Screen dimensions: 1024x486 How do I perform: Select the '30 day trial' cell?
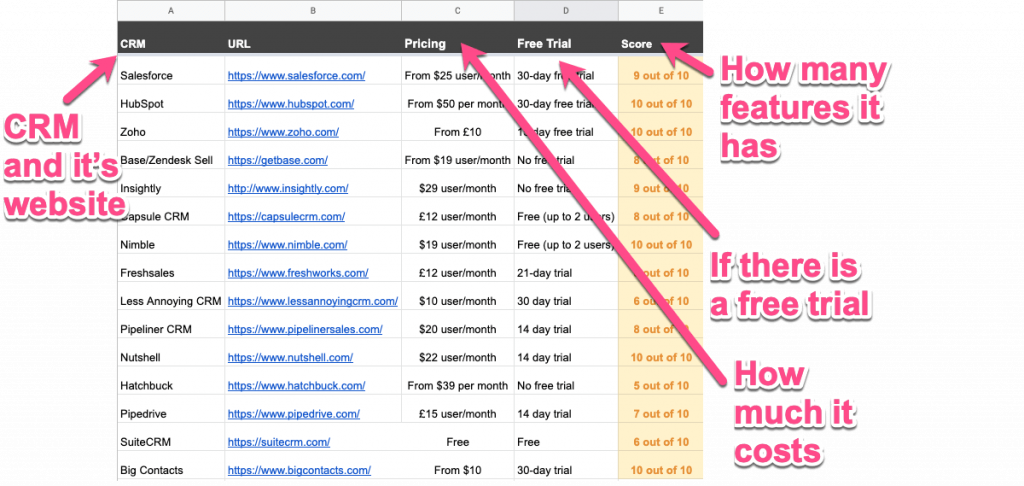tap(566, 296)
